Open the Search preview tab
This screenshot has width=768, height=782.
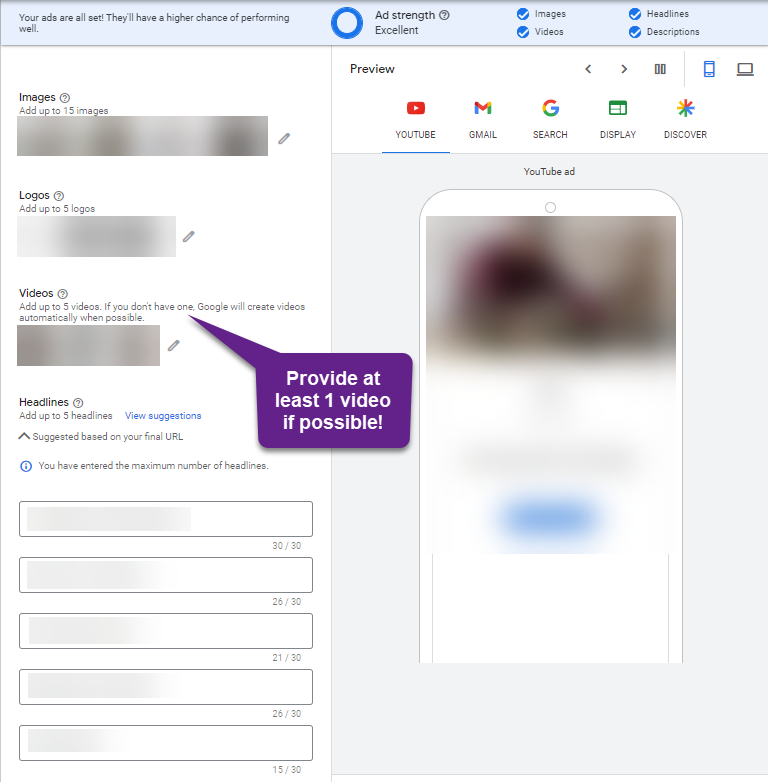click(x=550, y=119)
